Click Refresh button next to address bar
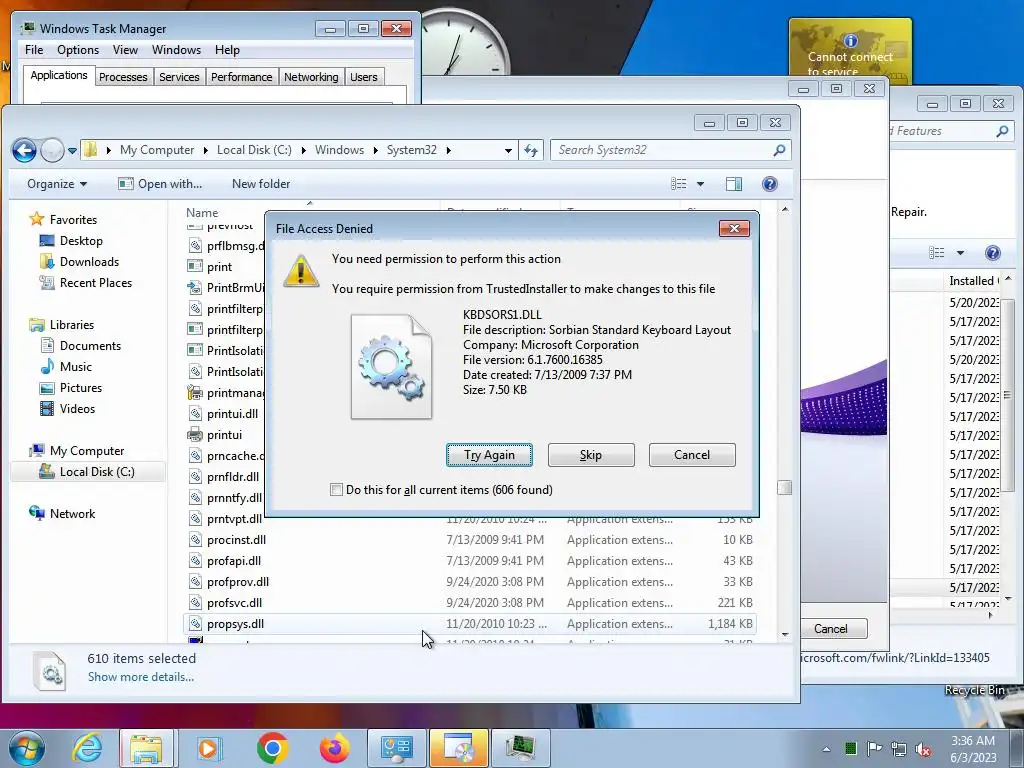 coord(531,150)
